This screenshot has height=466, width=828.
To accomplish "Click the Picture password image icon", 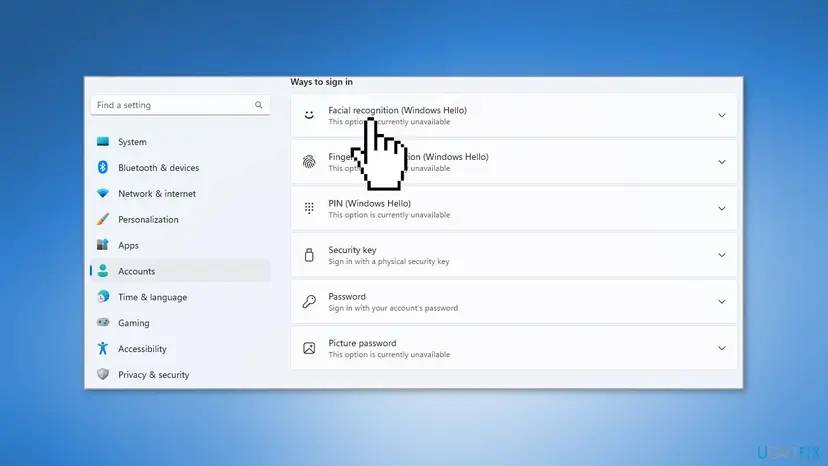I will pos(309,348).
